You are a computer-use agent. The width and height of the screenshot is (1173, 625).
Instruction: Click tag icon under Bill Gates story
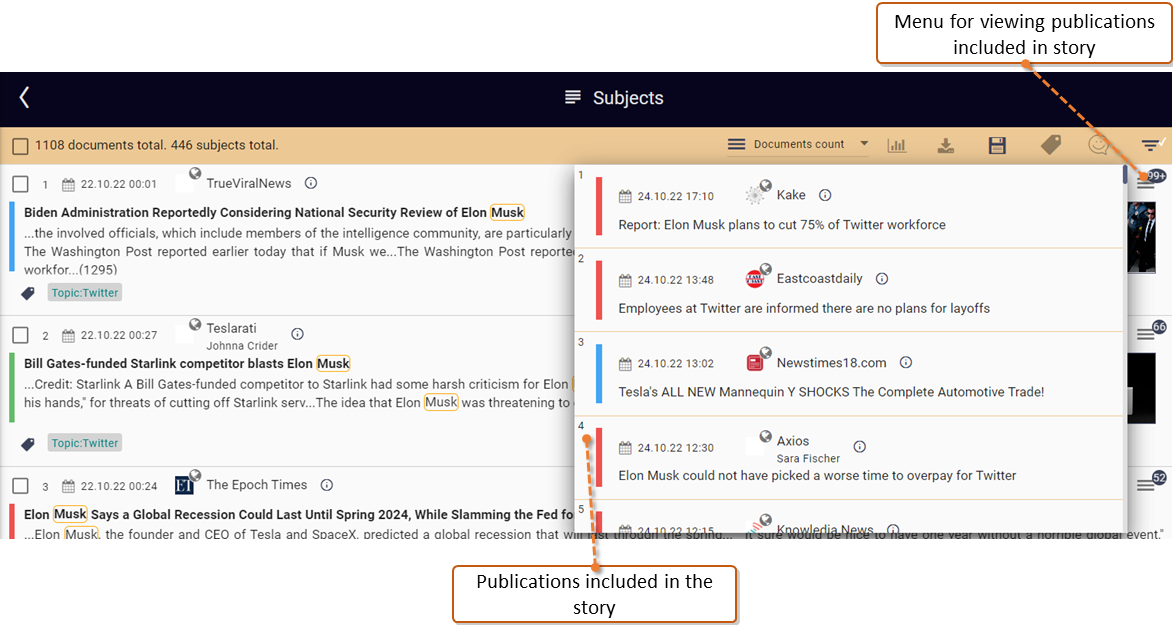pos(28,444)
